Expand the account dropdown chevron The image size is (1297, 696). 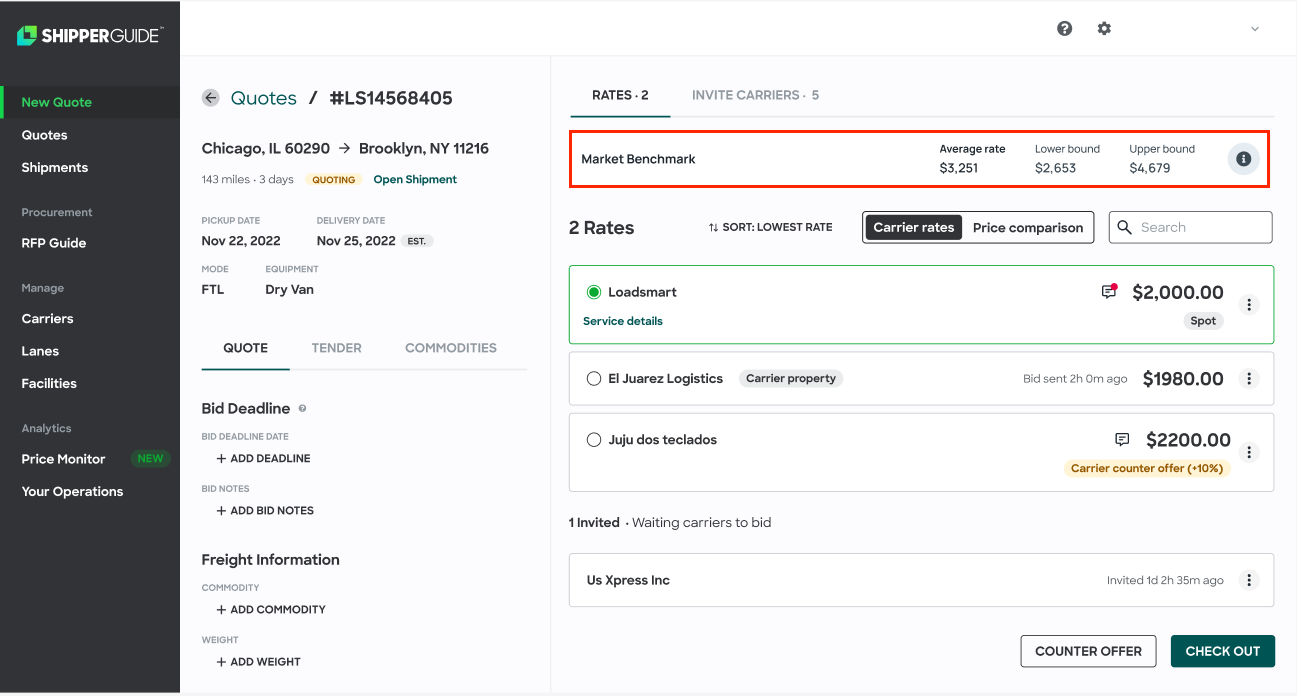pos(1255,29)
